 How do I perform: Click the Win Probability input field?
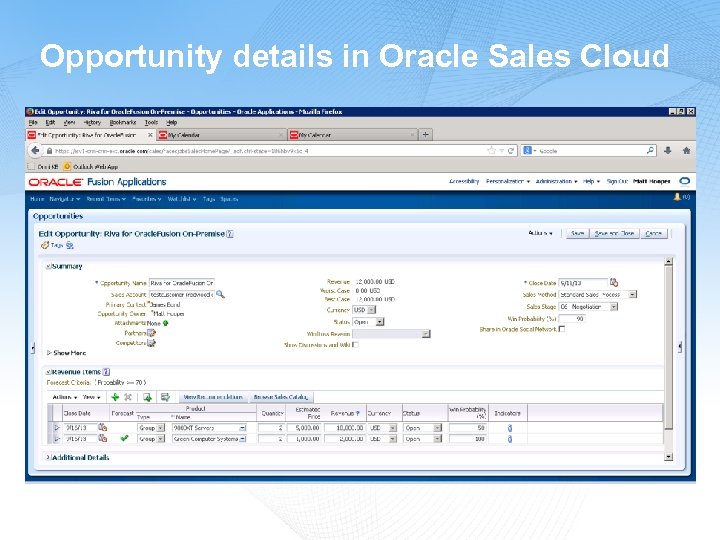point(572,318)
